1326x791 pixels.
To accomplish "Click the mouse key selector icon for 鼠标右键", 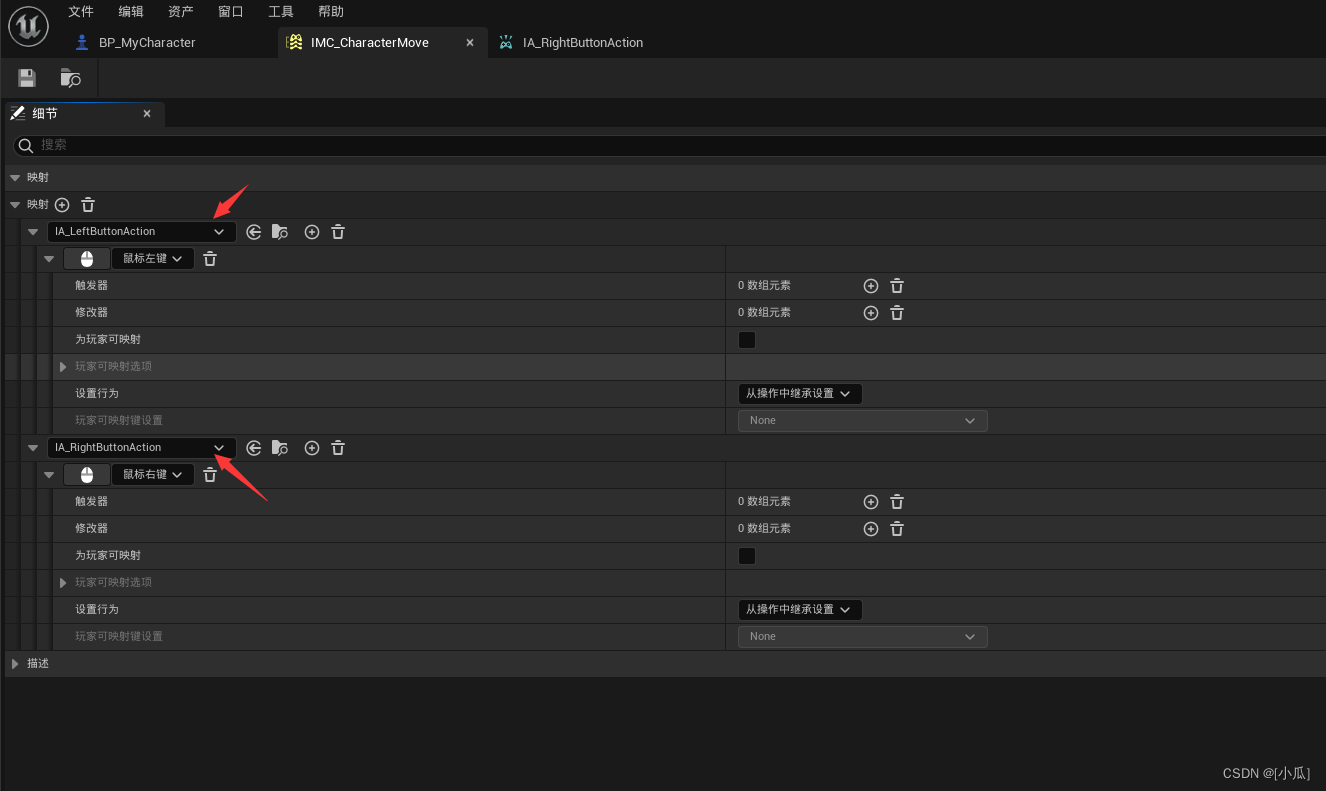I will (86, 475).
